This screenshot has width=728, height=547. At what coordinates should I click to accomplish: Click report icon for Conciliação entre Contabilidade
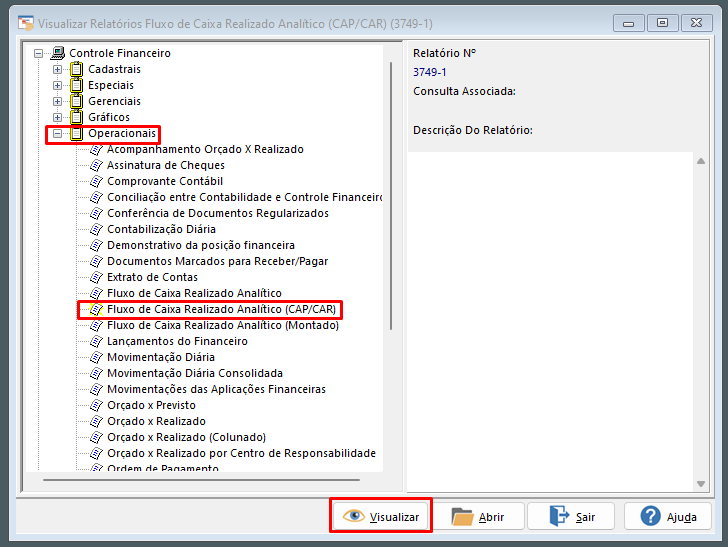96,197
